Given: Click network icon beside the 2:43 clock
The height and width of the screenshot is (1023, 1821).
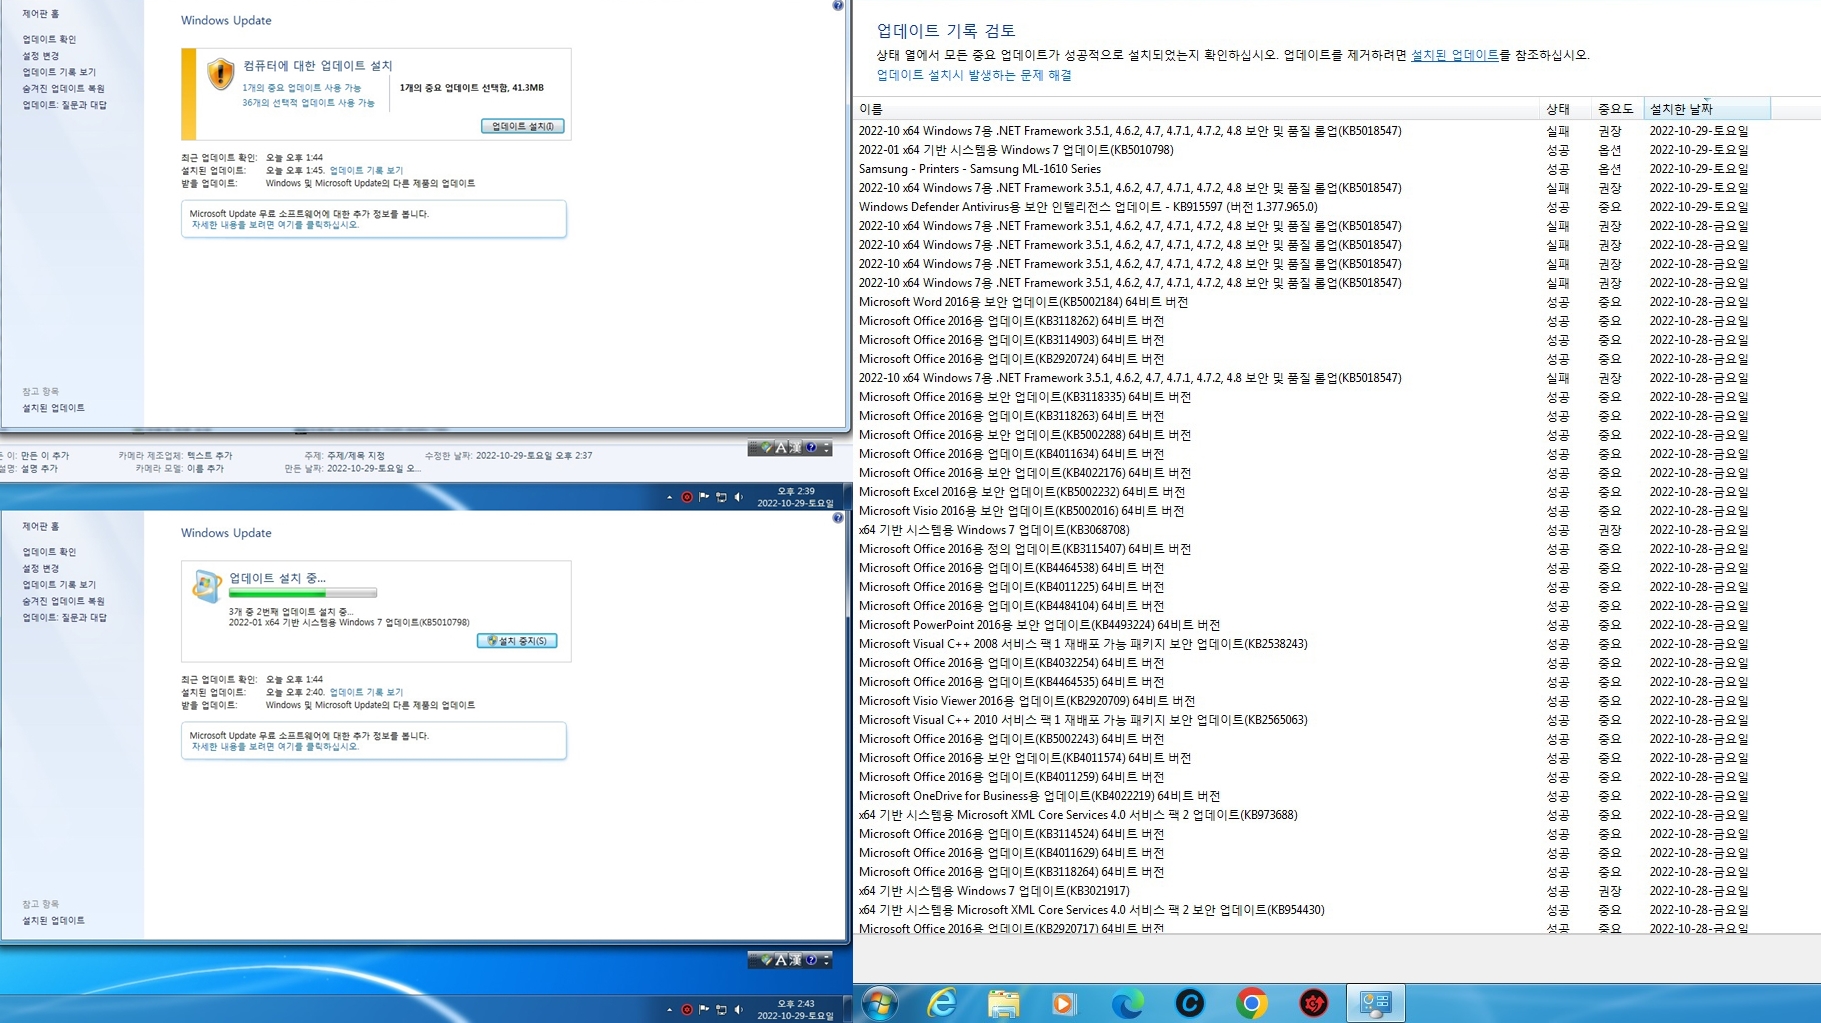Looking at the screenshot, I should [x=721, y=1009].
